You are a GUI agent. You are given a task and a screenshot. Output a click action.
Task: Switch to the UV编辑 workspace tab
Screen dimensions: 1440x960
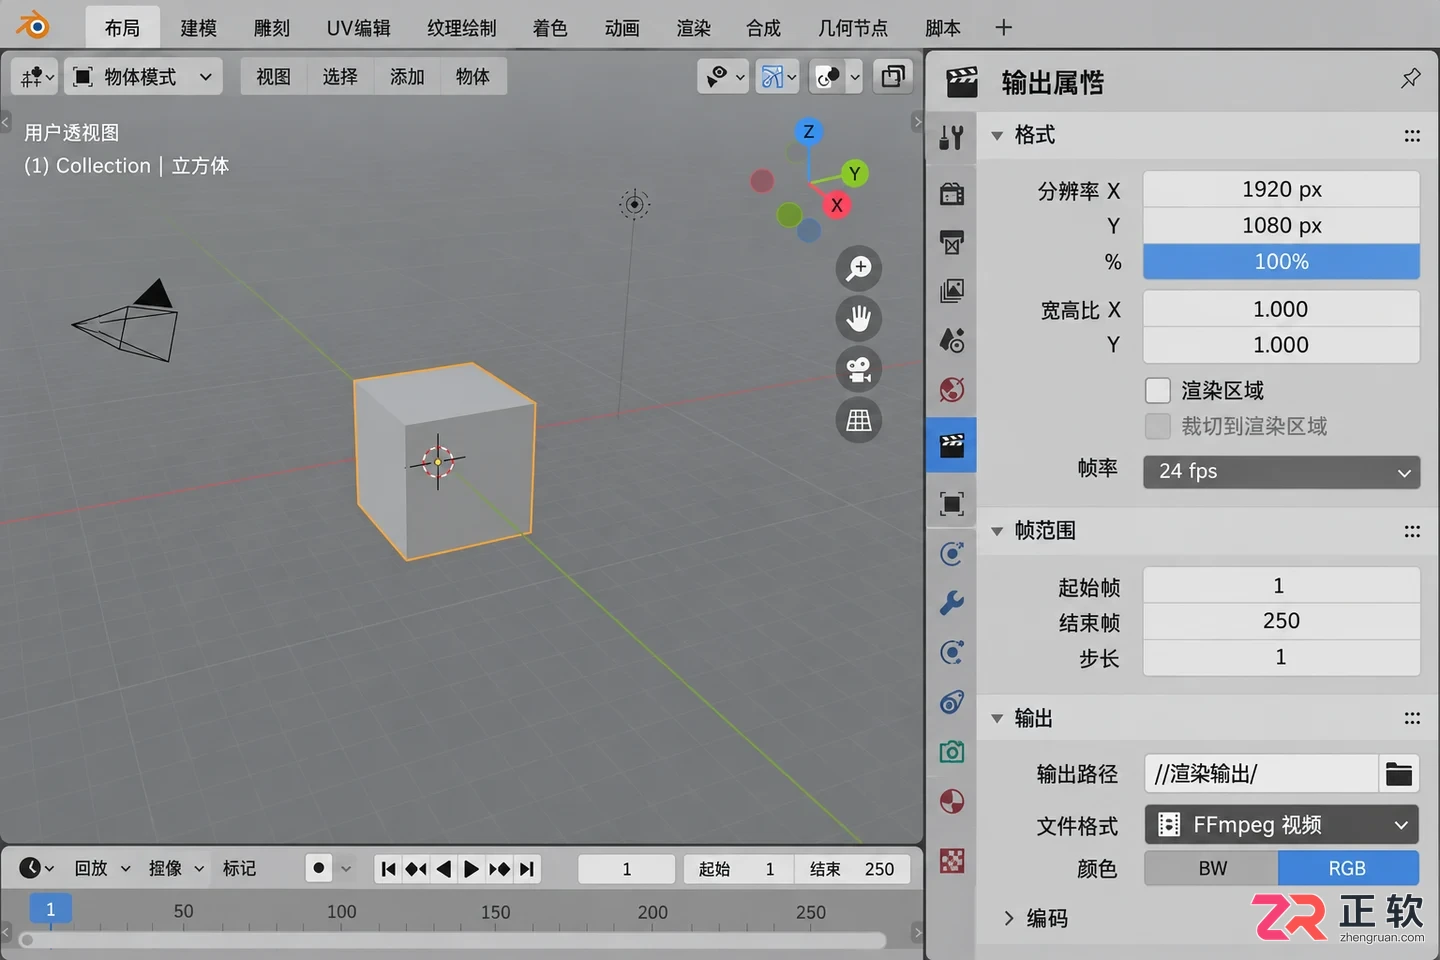tap(359, 28)
